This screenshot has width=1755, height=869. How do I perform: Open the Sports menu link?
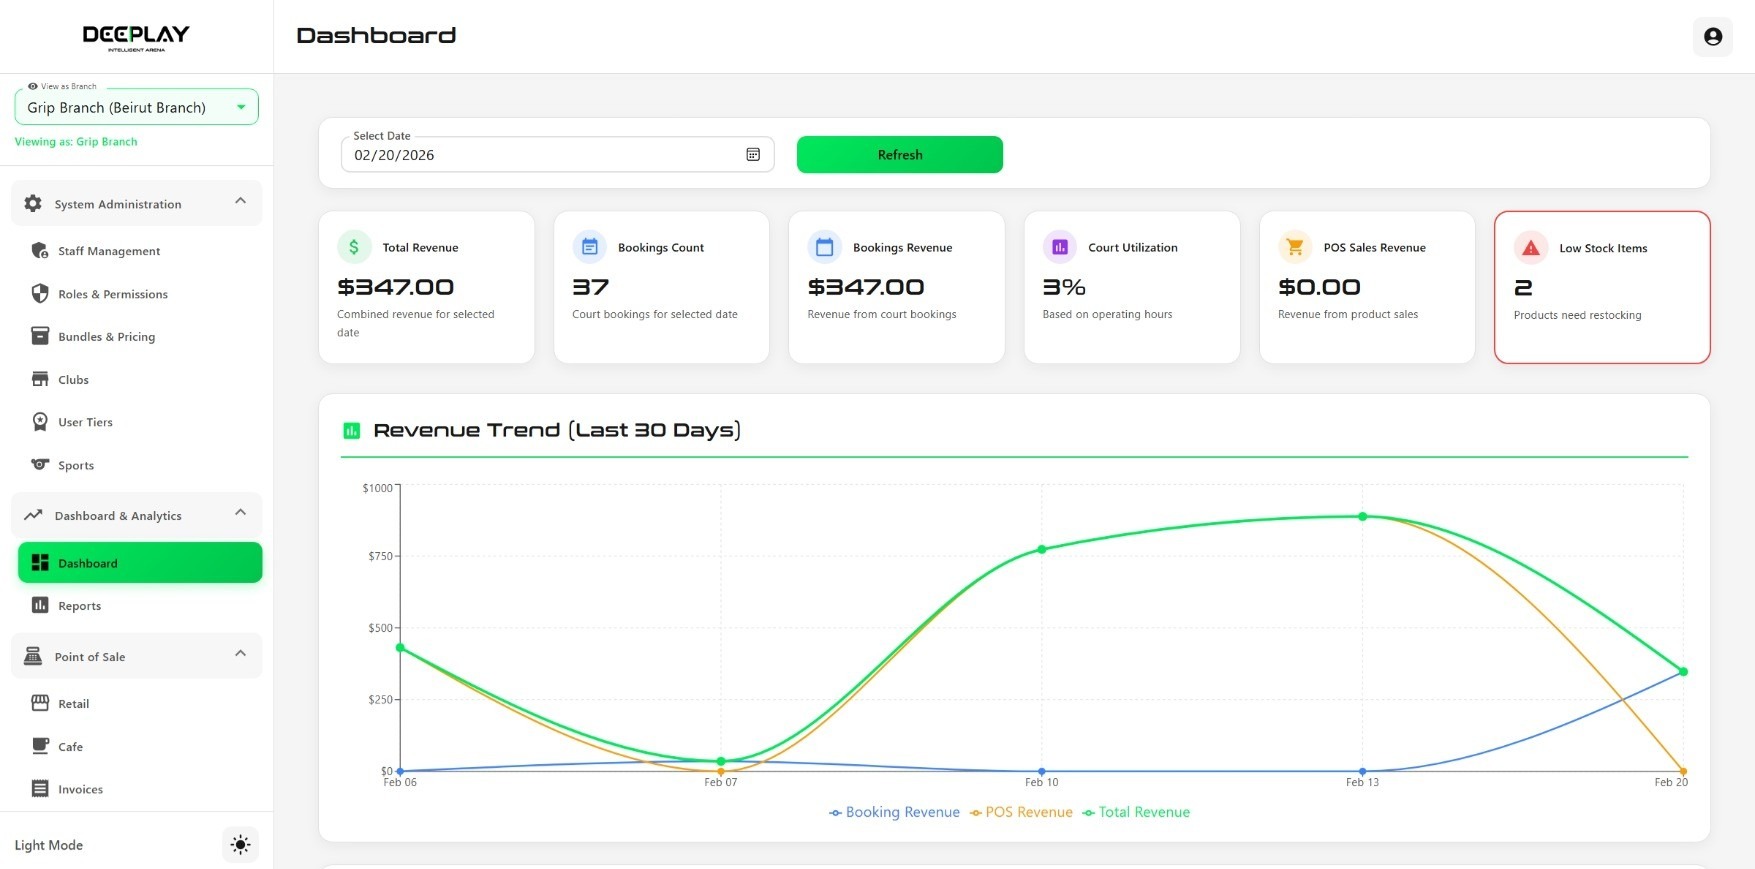pyautogui.click(x=140, y=465)
